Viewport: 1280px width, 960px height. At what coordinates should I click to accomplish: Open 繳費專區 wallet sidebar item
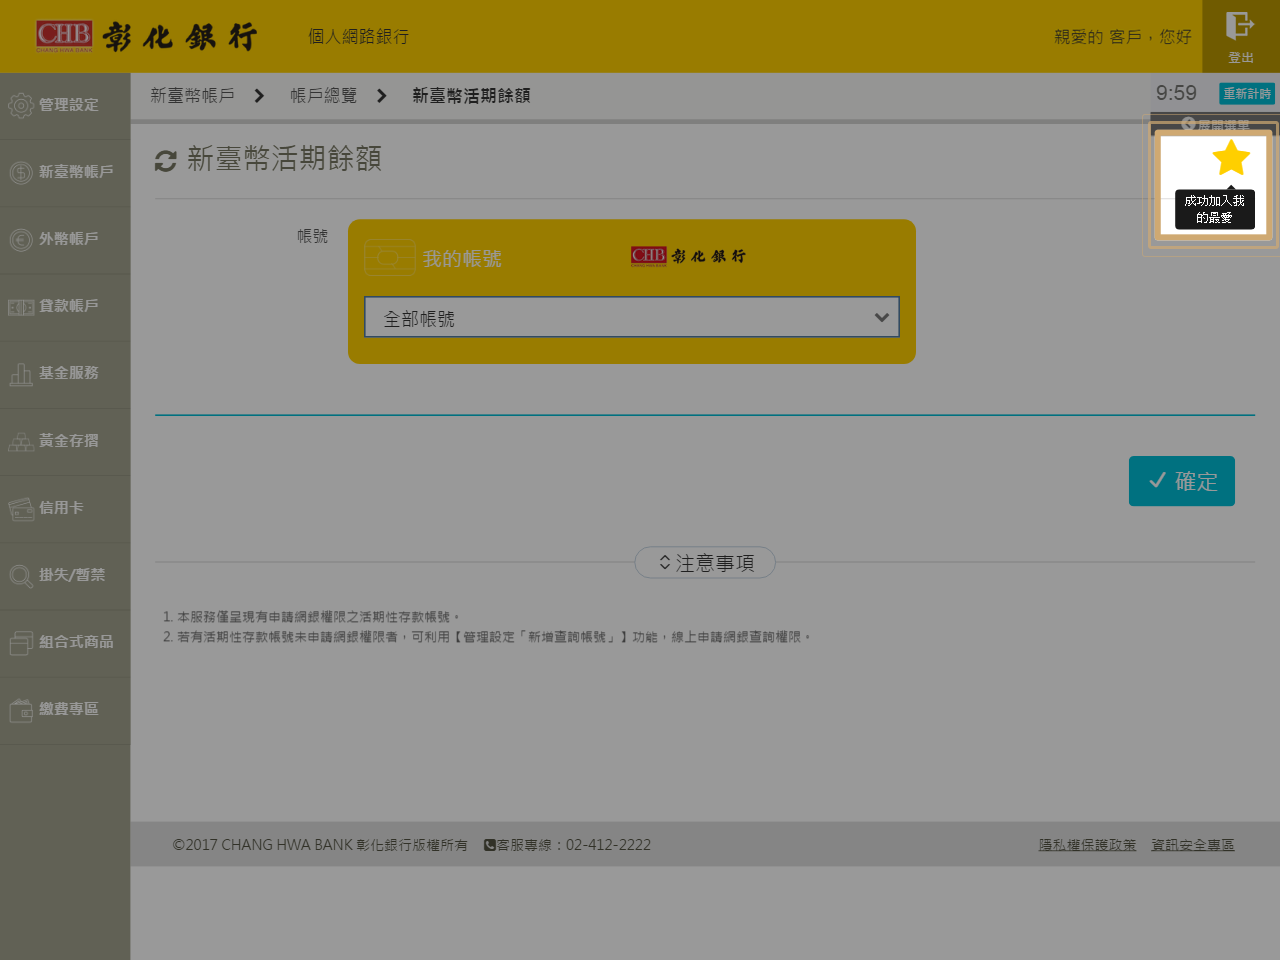(21, 710)
